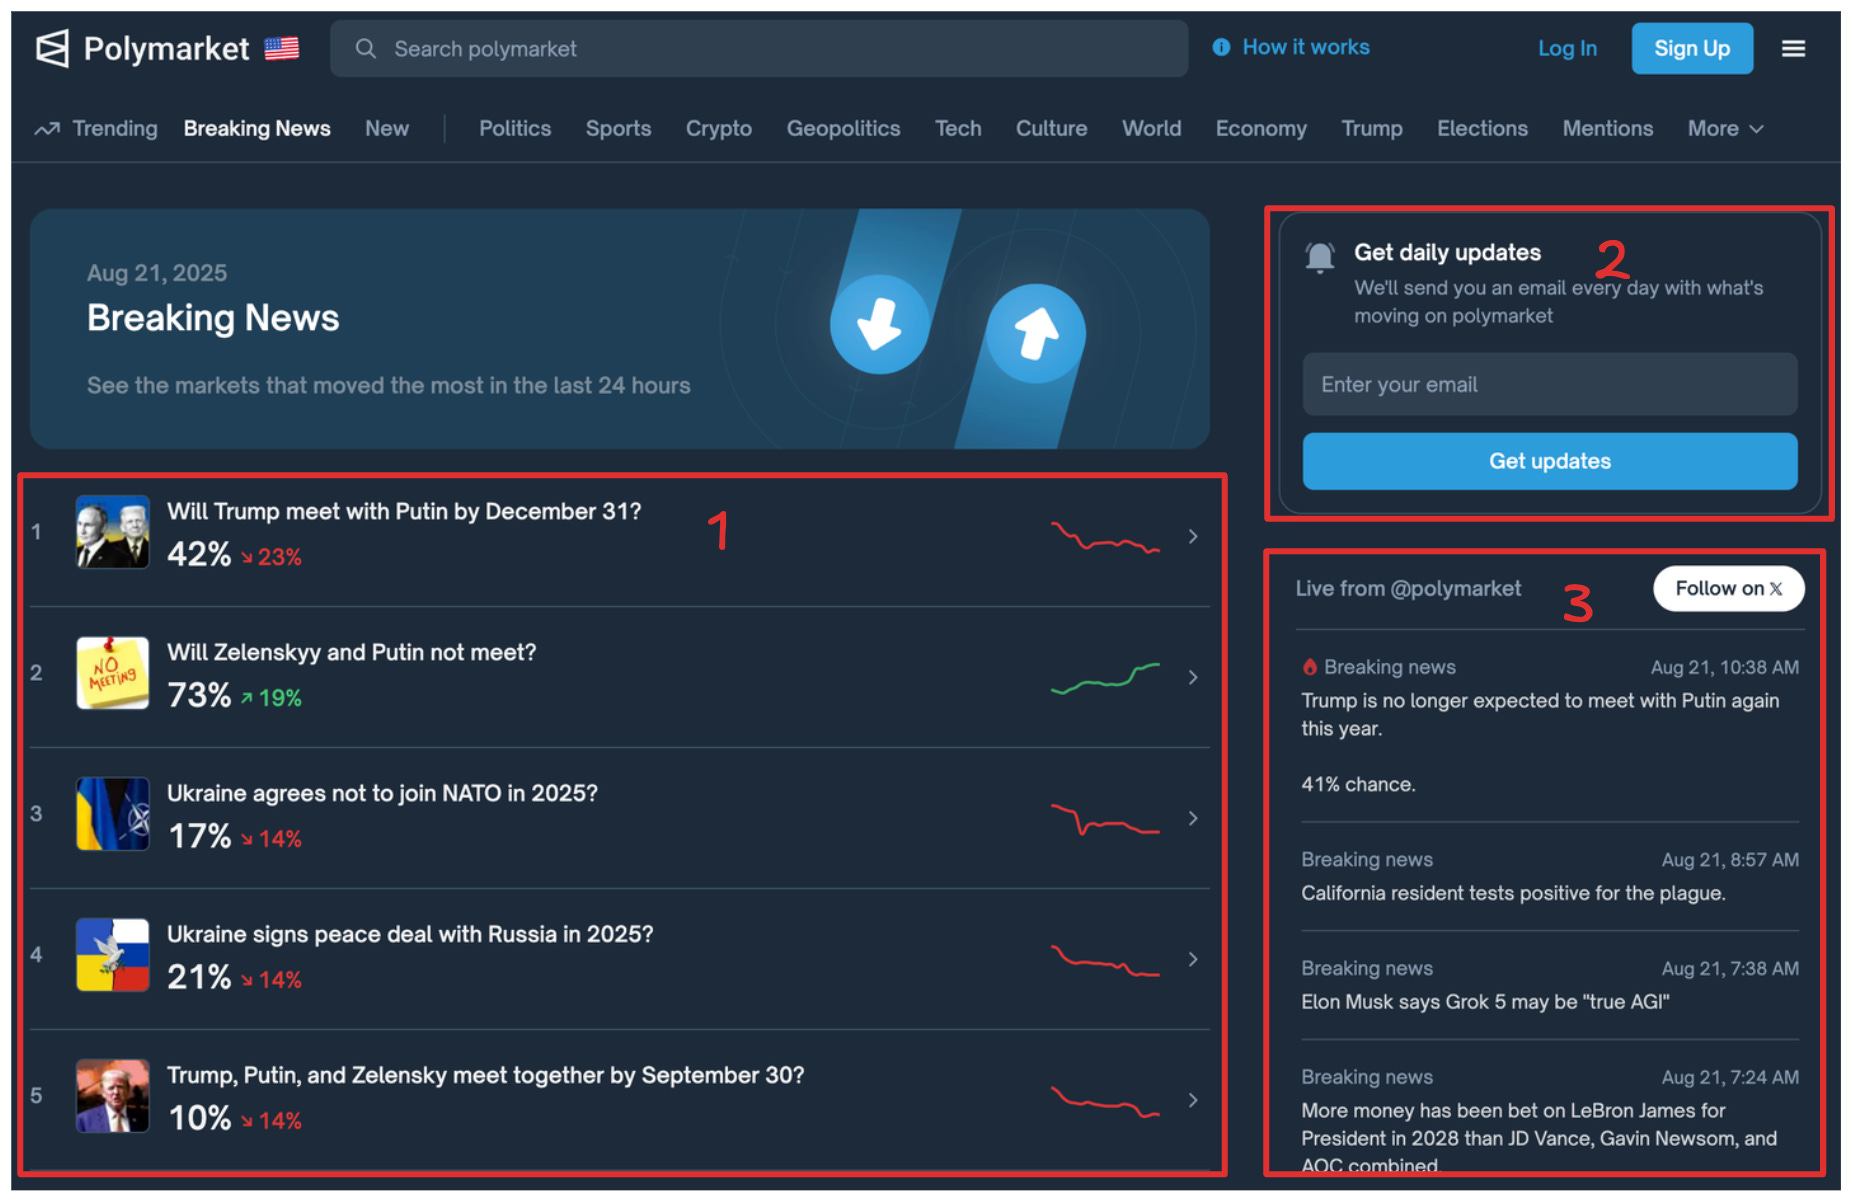Click the info icon beside How it works
The width and height of the screenshot is (1854, 1202).
coord(1221,47)
